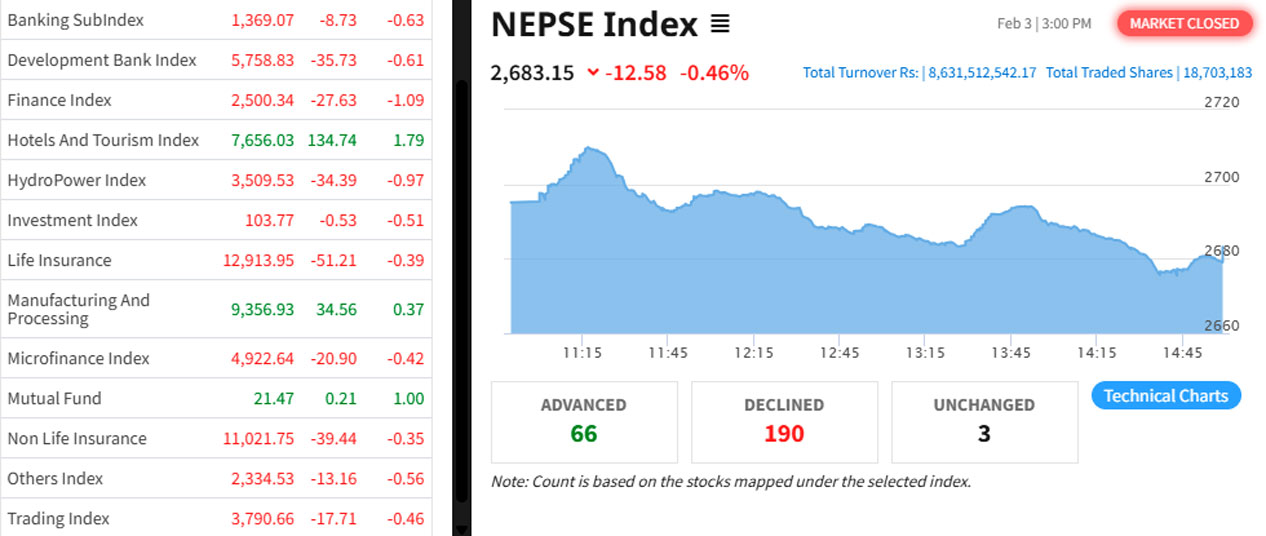Open the Technical Charts button
The height and width of the screenshot is (536, 1266).
1166,396
